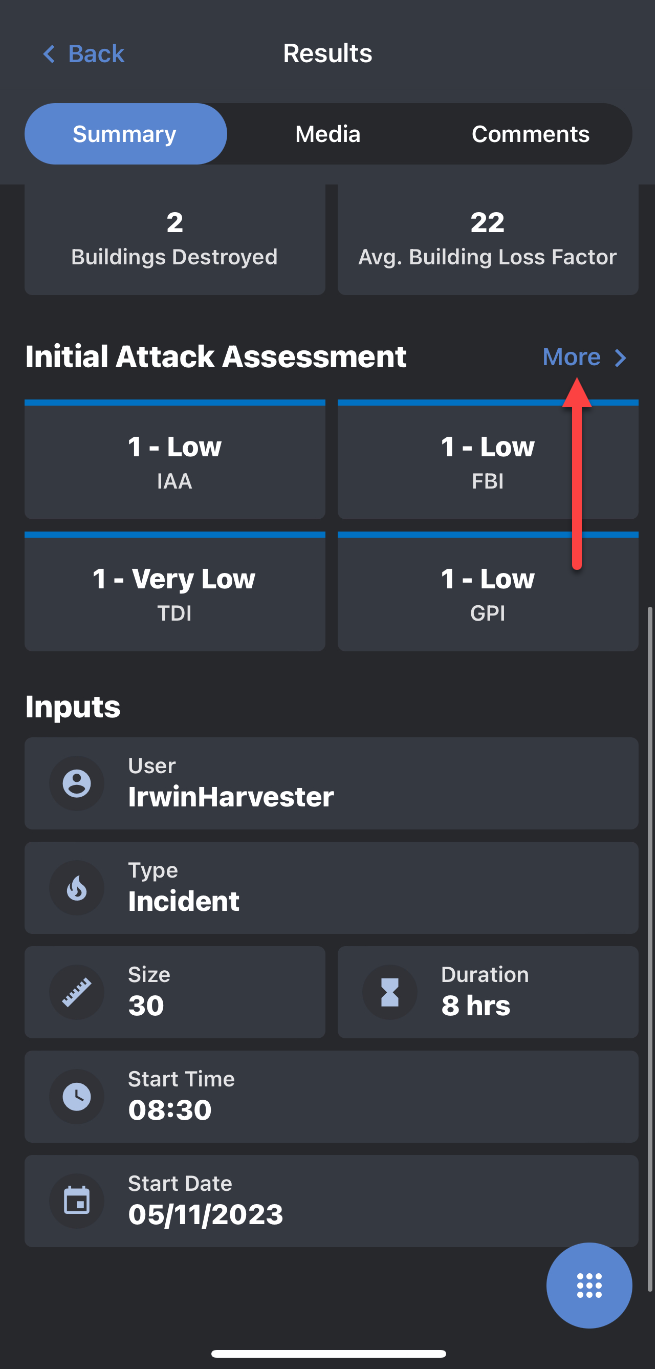The width and height of the screenshot is (655, 1369).
Task: Click the User profile icon beside IrwinHarvester
Action: (77, 784)
